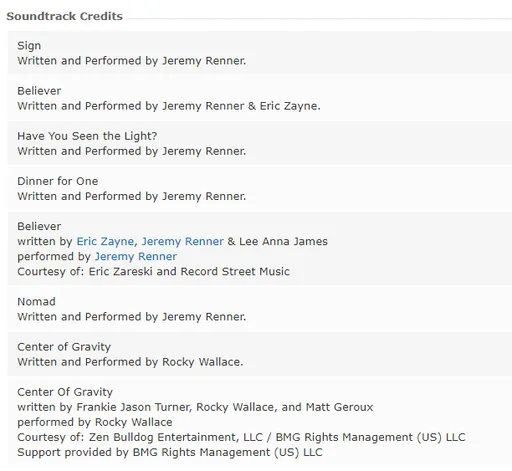Click the Zen Bulldog Entertainment courtesy line
This screenshot has width=512, height=471.
pos(241,437)
